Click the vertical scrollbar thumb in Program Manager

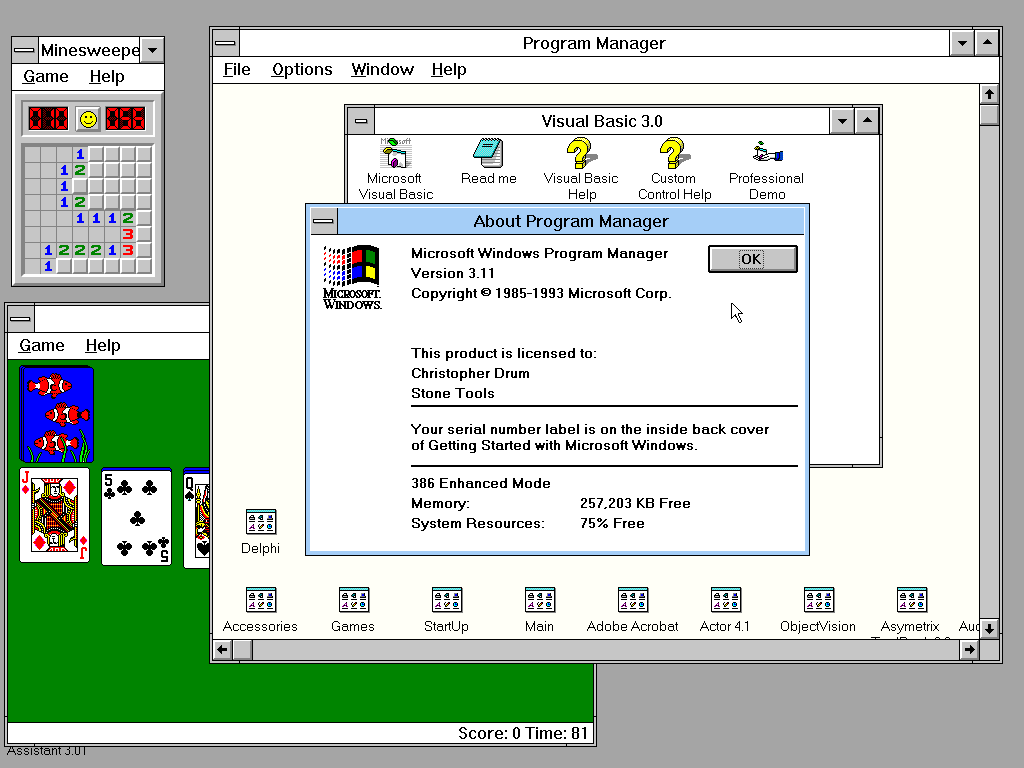[x=989, y=115]
